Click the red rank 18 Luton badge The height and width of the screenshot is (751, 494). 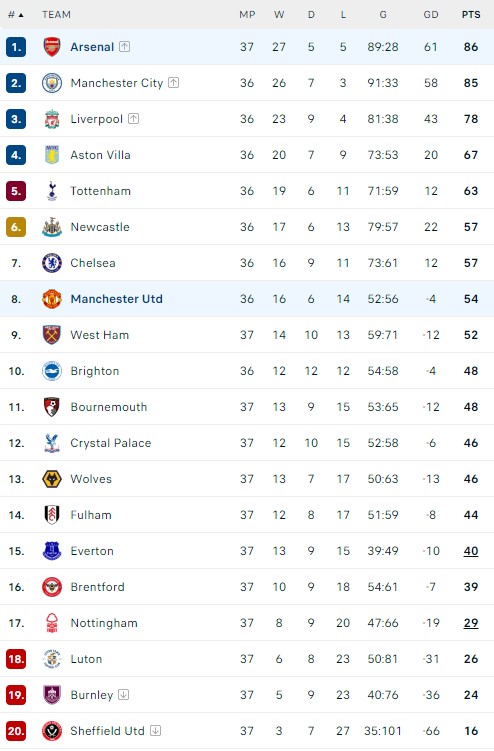point(16,659)
